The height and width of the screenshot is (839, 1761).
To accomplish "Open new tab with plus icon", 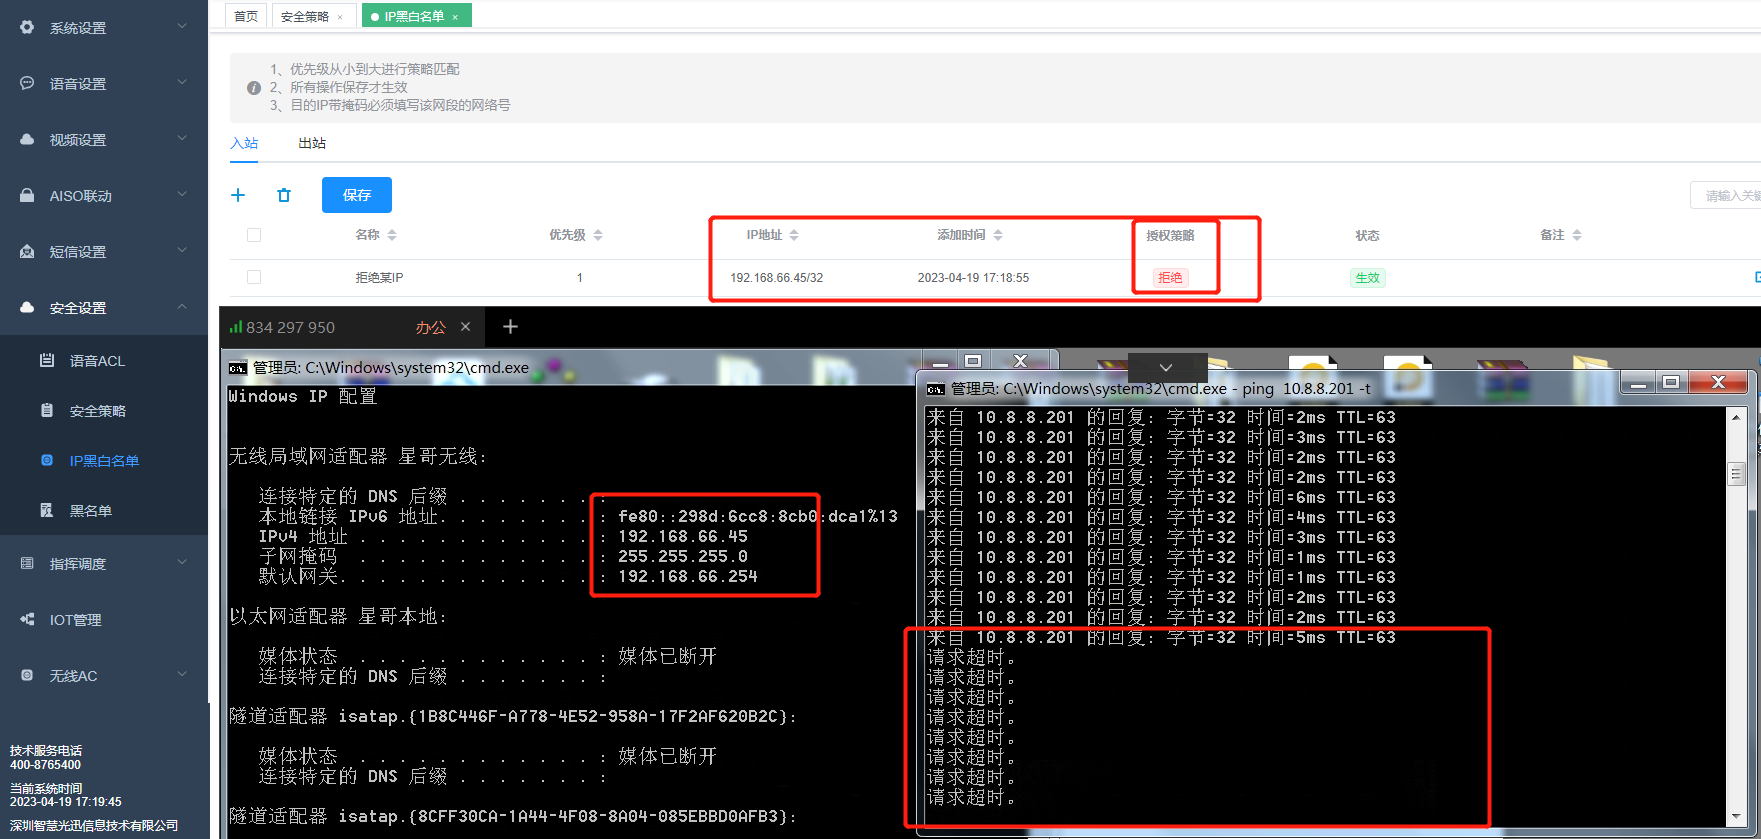I will 510,327.
